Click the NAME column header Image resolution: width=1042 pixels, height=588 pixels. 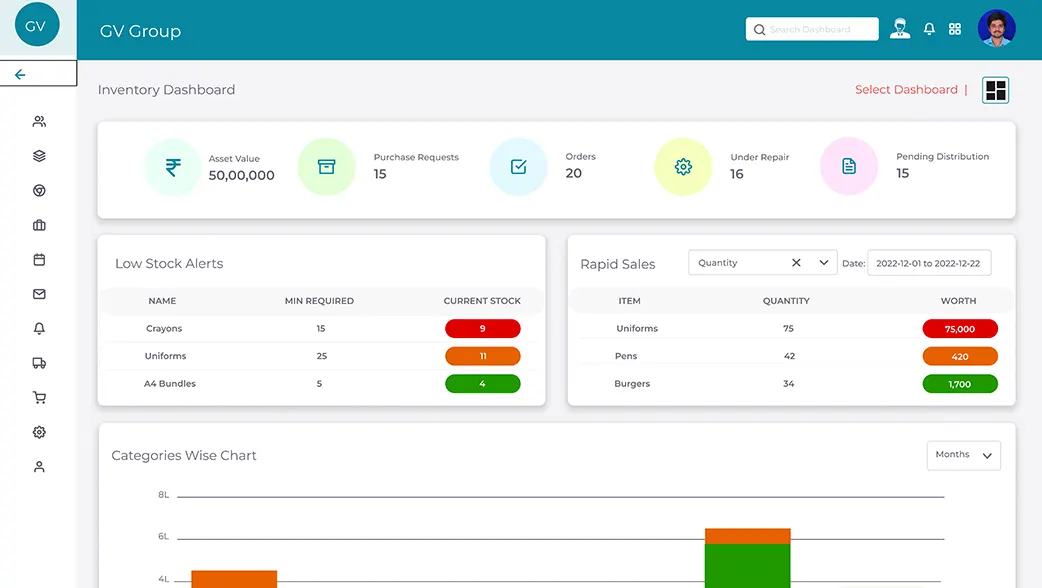point(162,301)
